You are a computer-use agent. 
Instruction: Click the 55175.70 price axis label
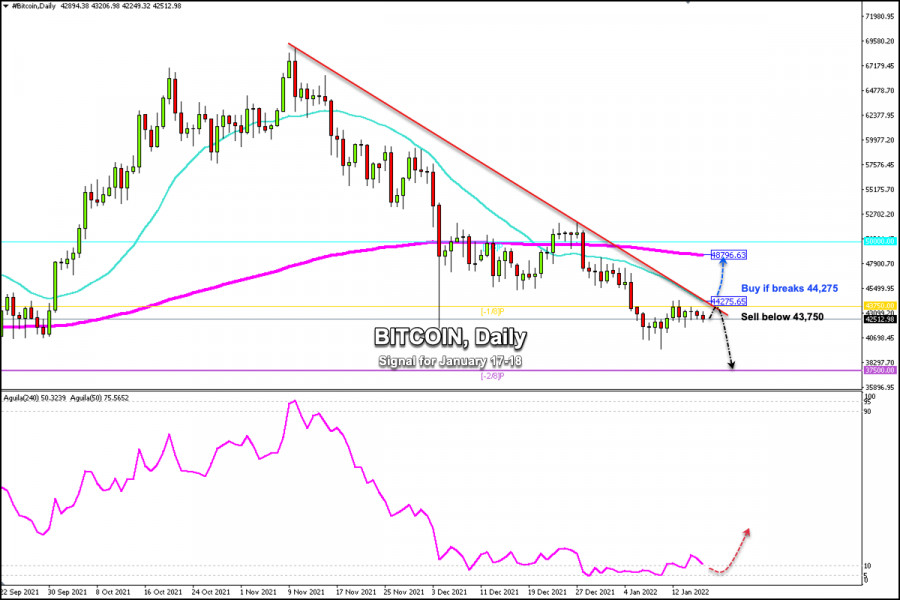(x=879, y=189)
